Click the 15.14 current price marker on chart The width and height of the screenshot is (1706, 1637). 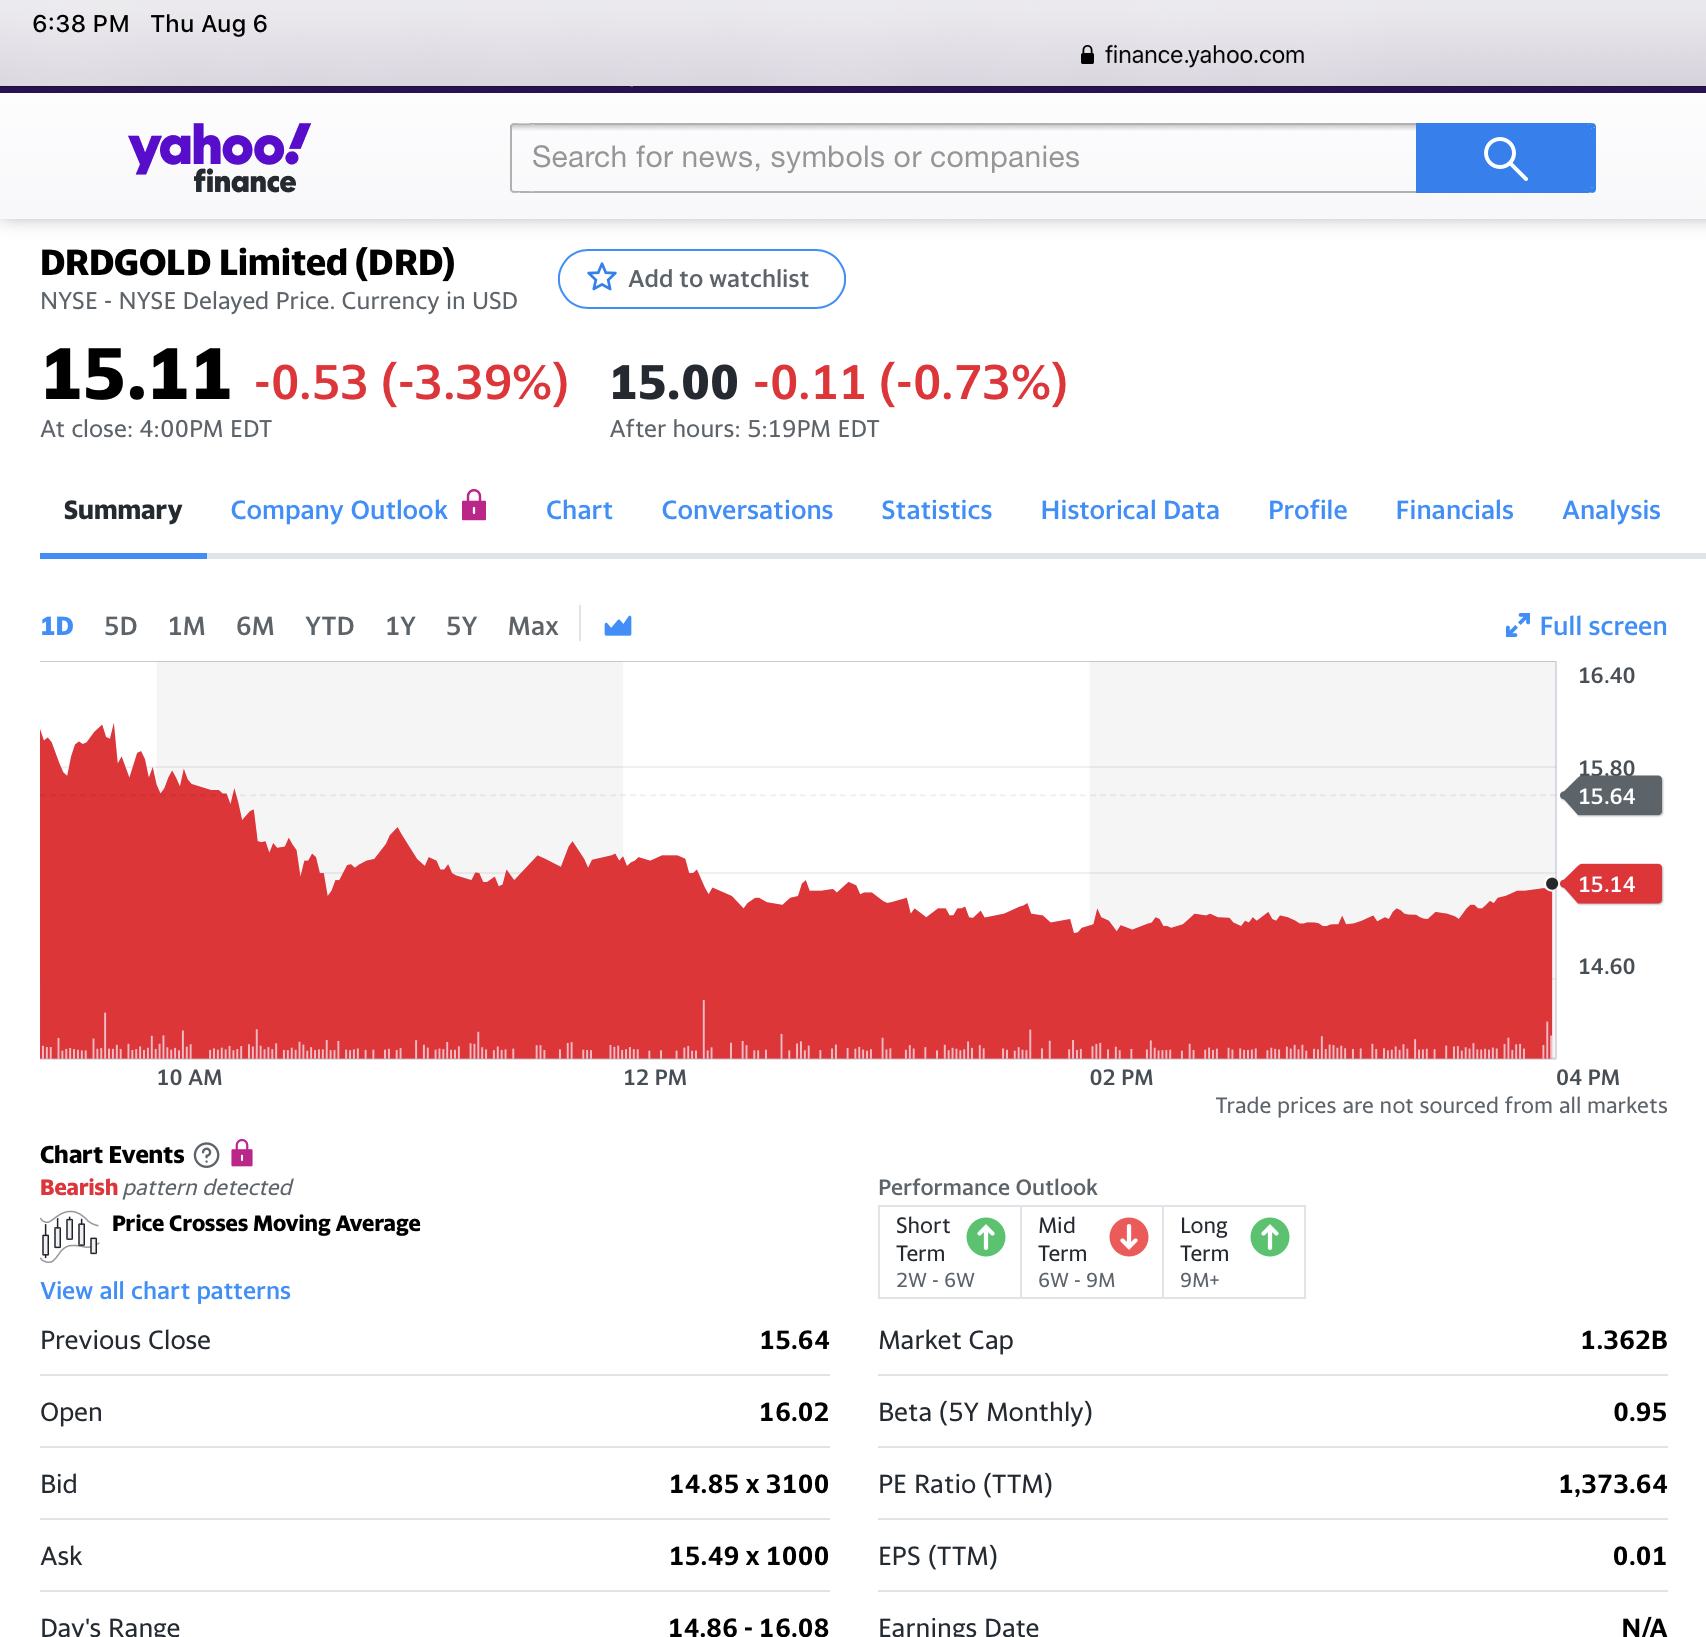[x=1612, y=884]
